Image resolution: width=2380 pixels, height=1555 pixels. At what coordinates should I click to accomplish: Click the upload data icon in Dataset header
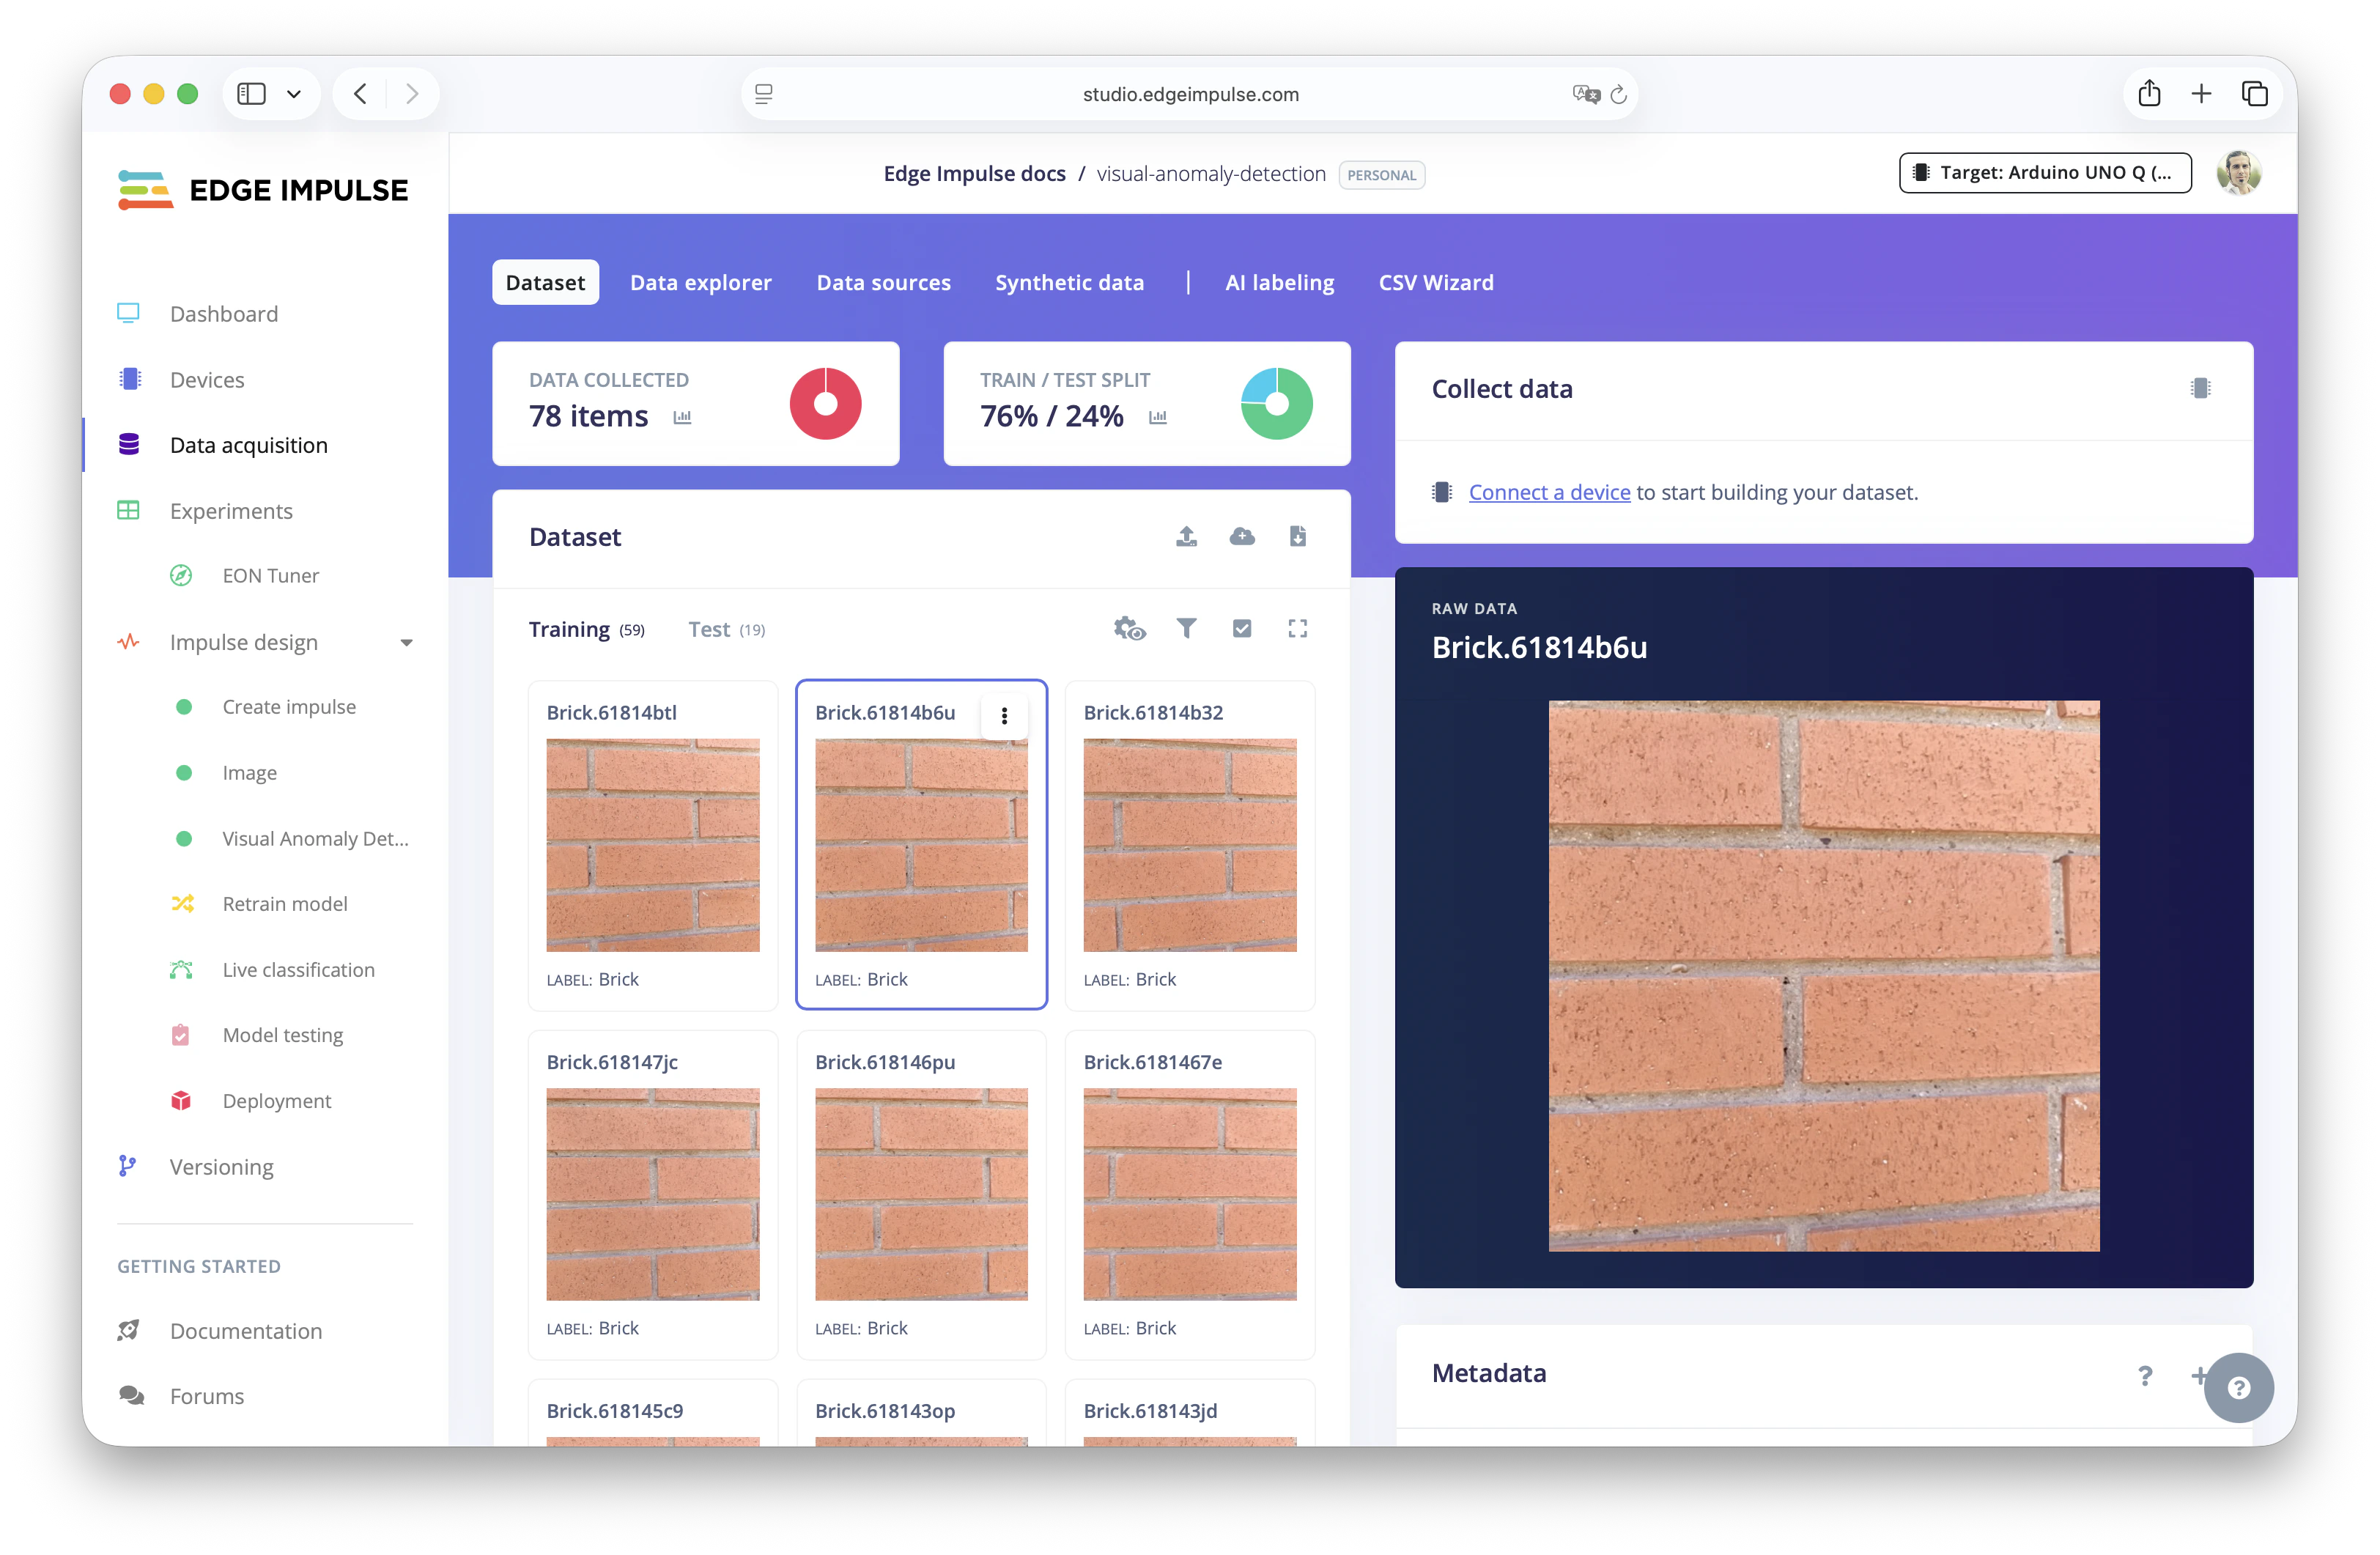(1186, 537)
